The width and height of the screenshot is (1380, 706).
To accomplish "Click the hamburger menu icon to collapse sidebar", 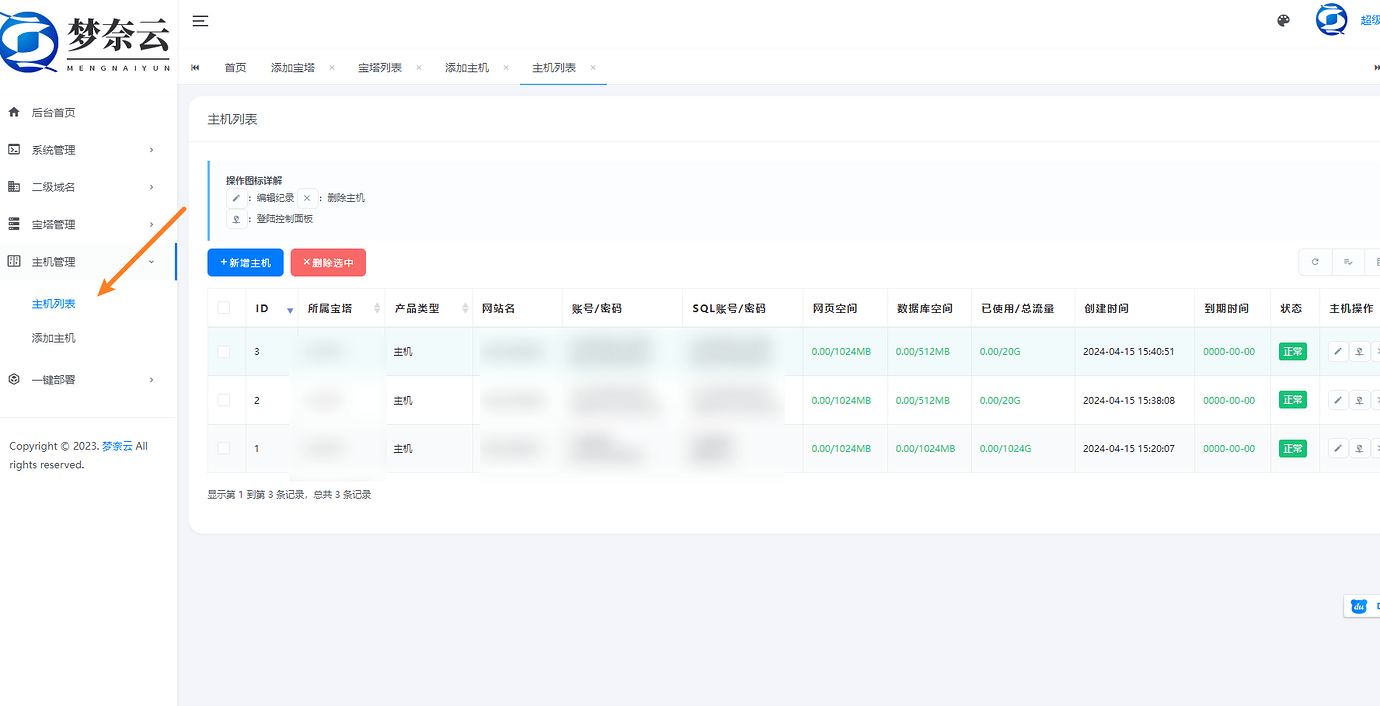I will click(x=200, y=21).
